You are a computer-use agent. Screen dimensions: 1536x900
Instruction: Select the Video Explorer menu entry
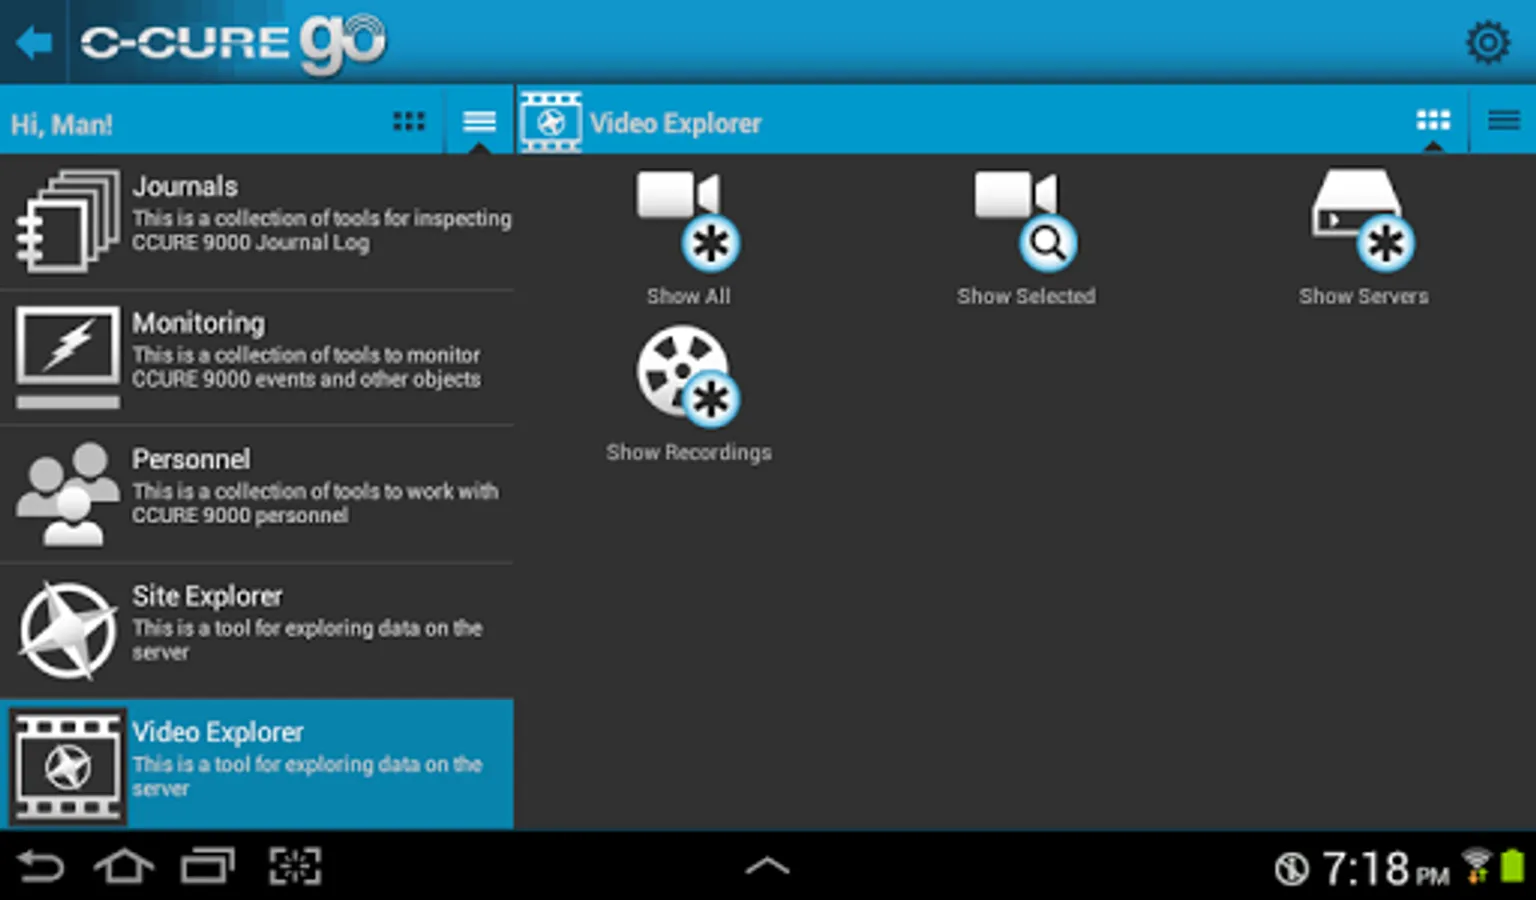click(257, 765)
